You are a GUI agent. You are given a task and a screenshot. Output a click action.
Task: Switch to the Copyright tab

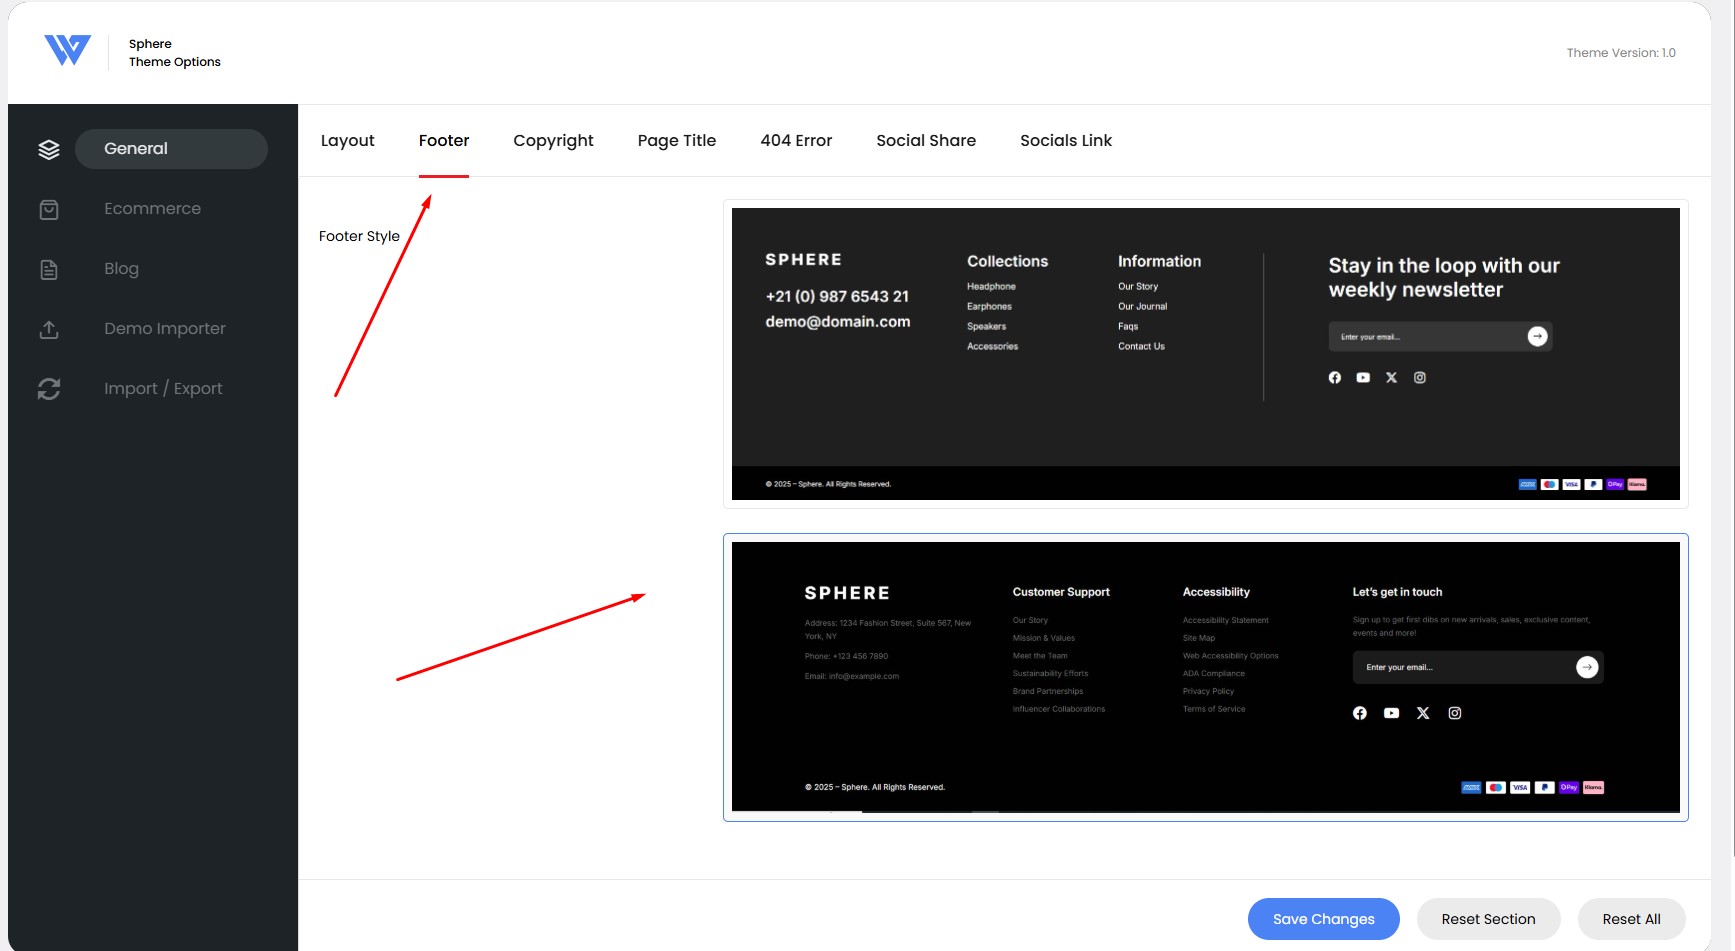click(553, 141)
